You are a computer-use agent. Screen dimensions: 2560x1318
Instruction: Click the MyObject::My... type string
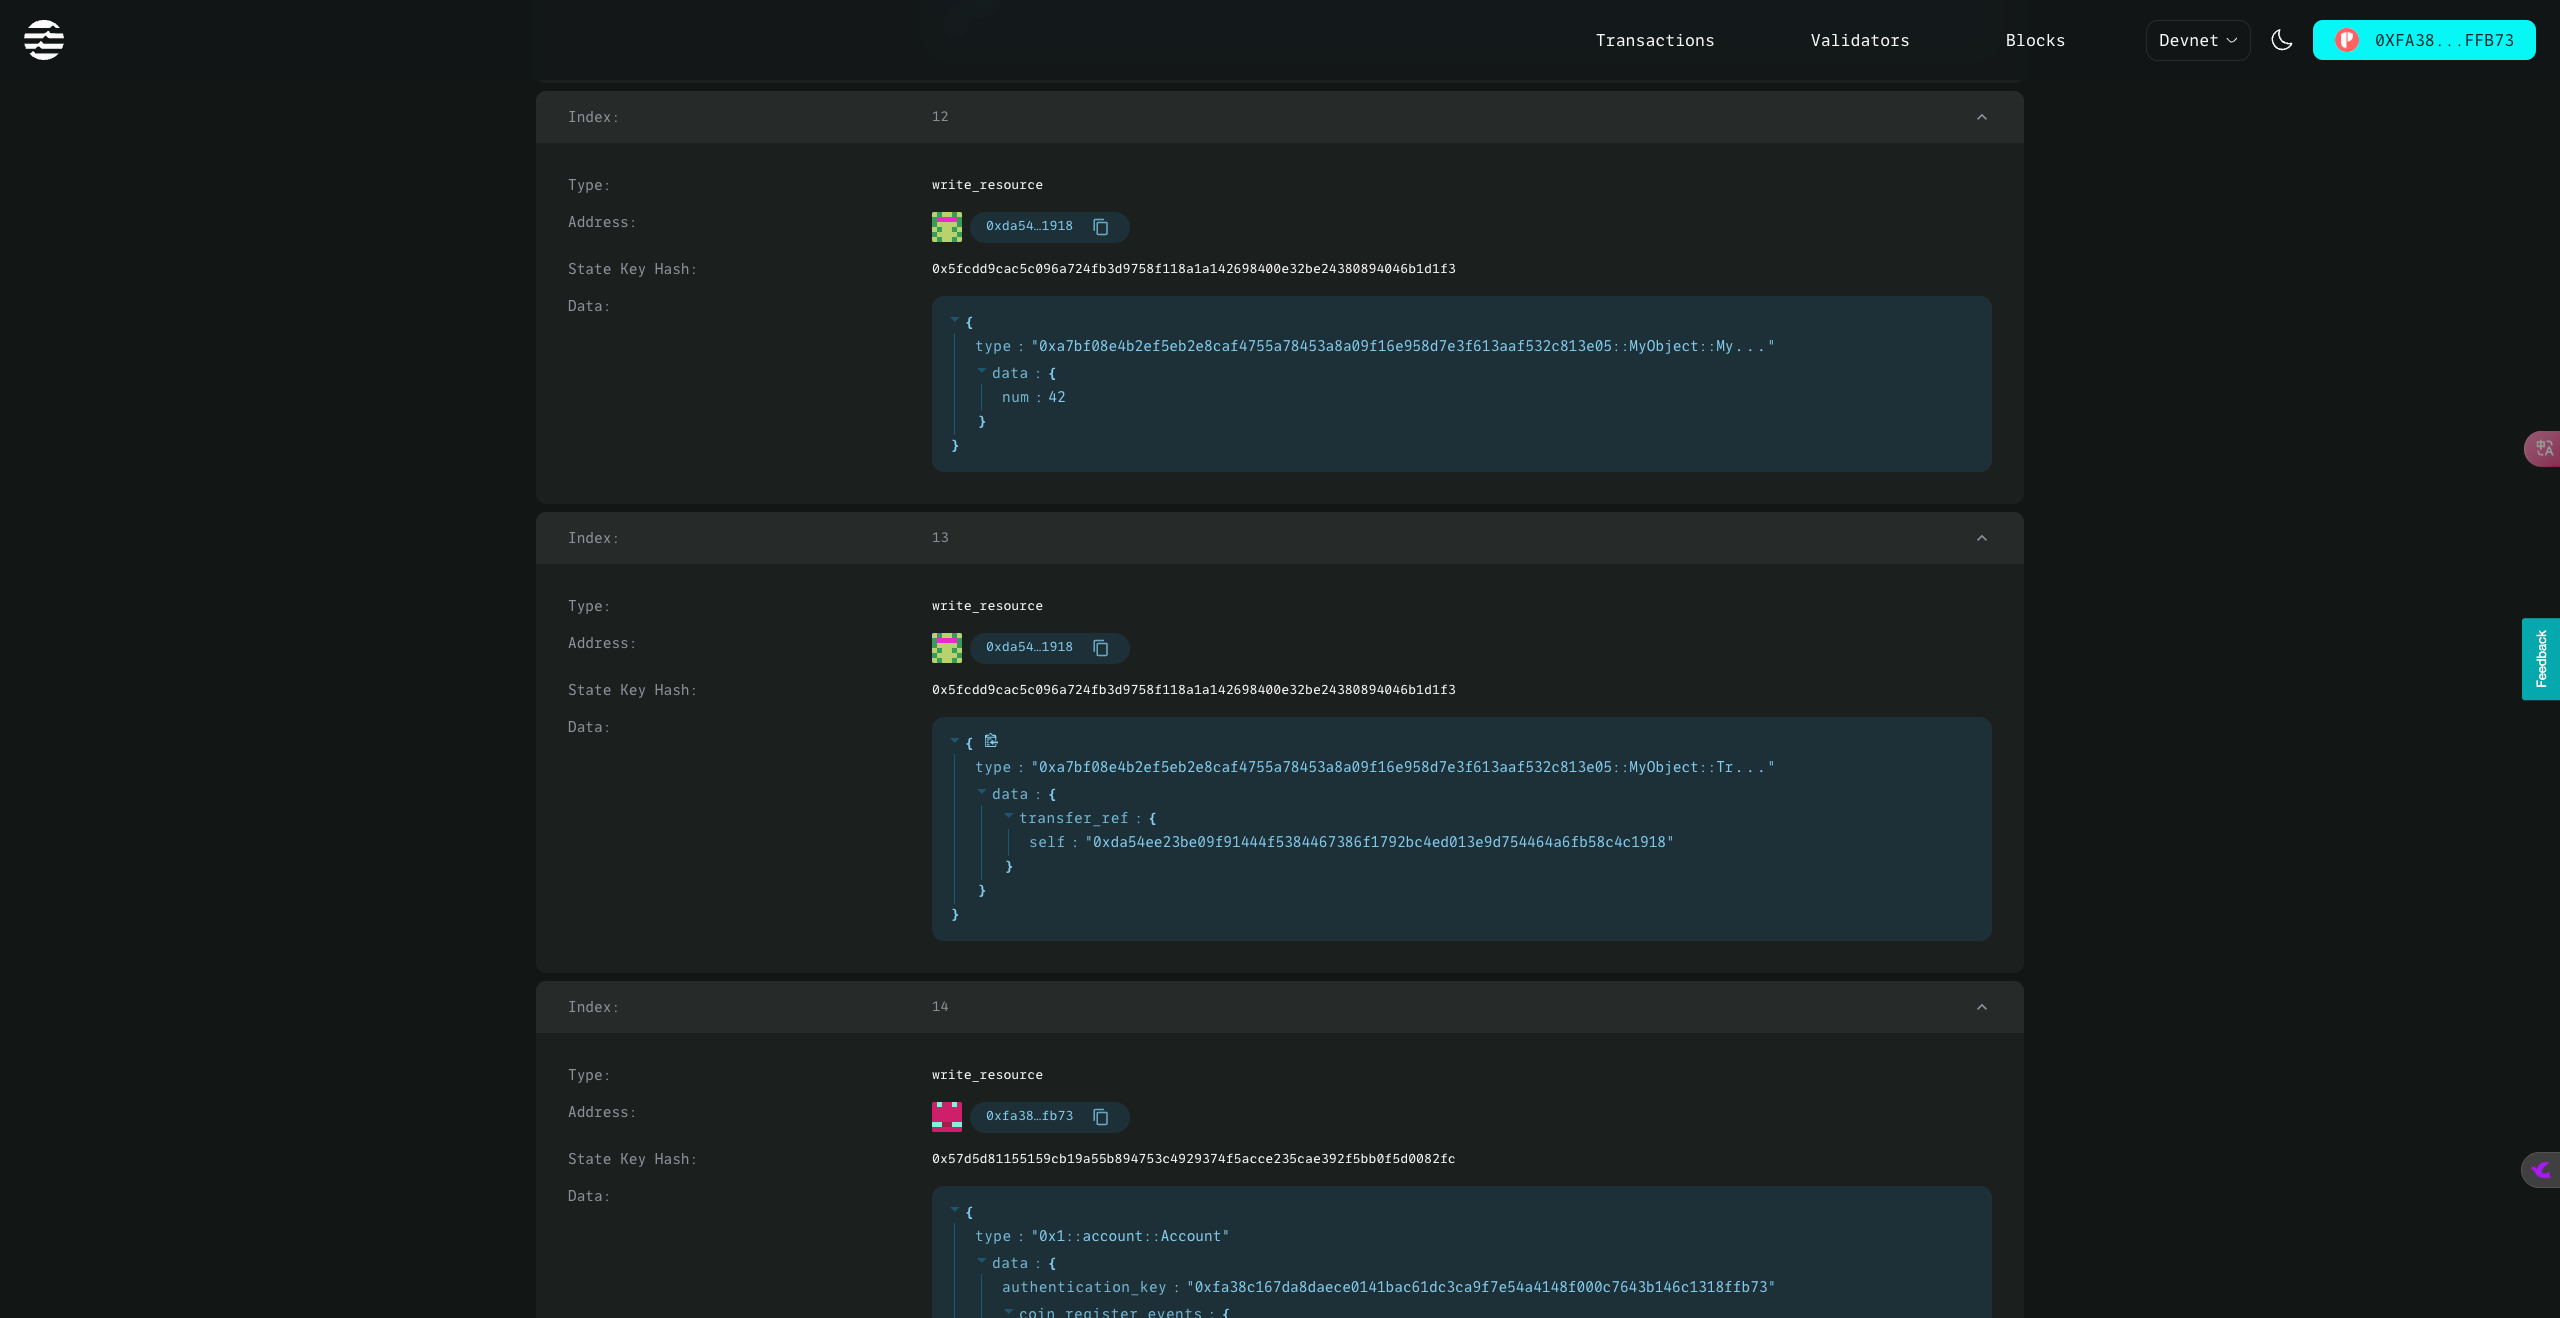pyautogui.click(x=1403, y=347)
